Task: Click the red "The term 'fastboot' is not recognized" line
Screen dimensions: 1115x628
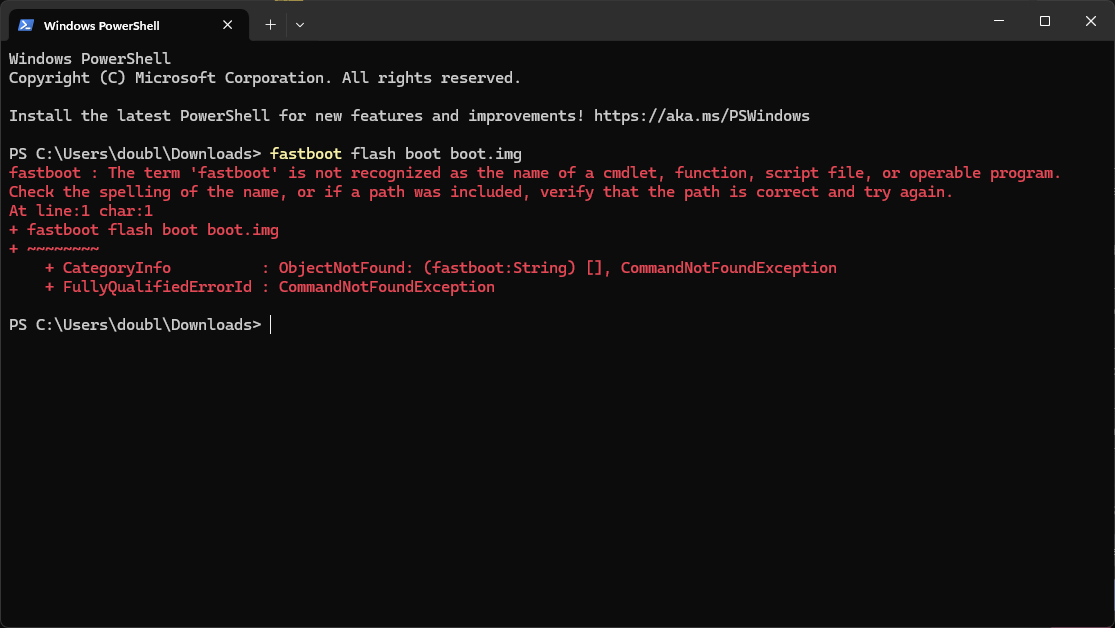Action: click(535, 173)
